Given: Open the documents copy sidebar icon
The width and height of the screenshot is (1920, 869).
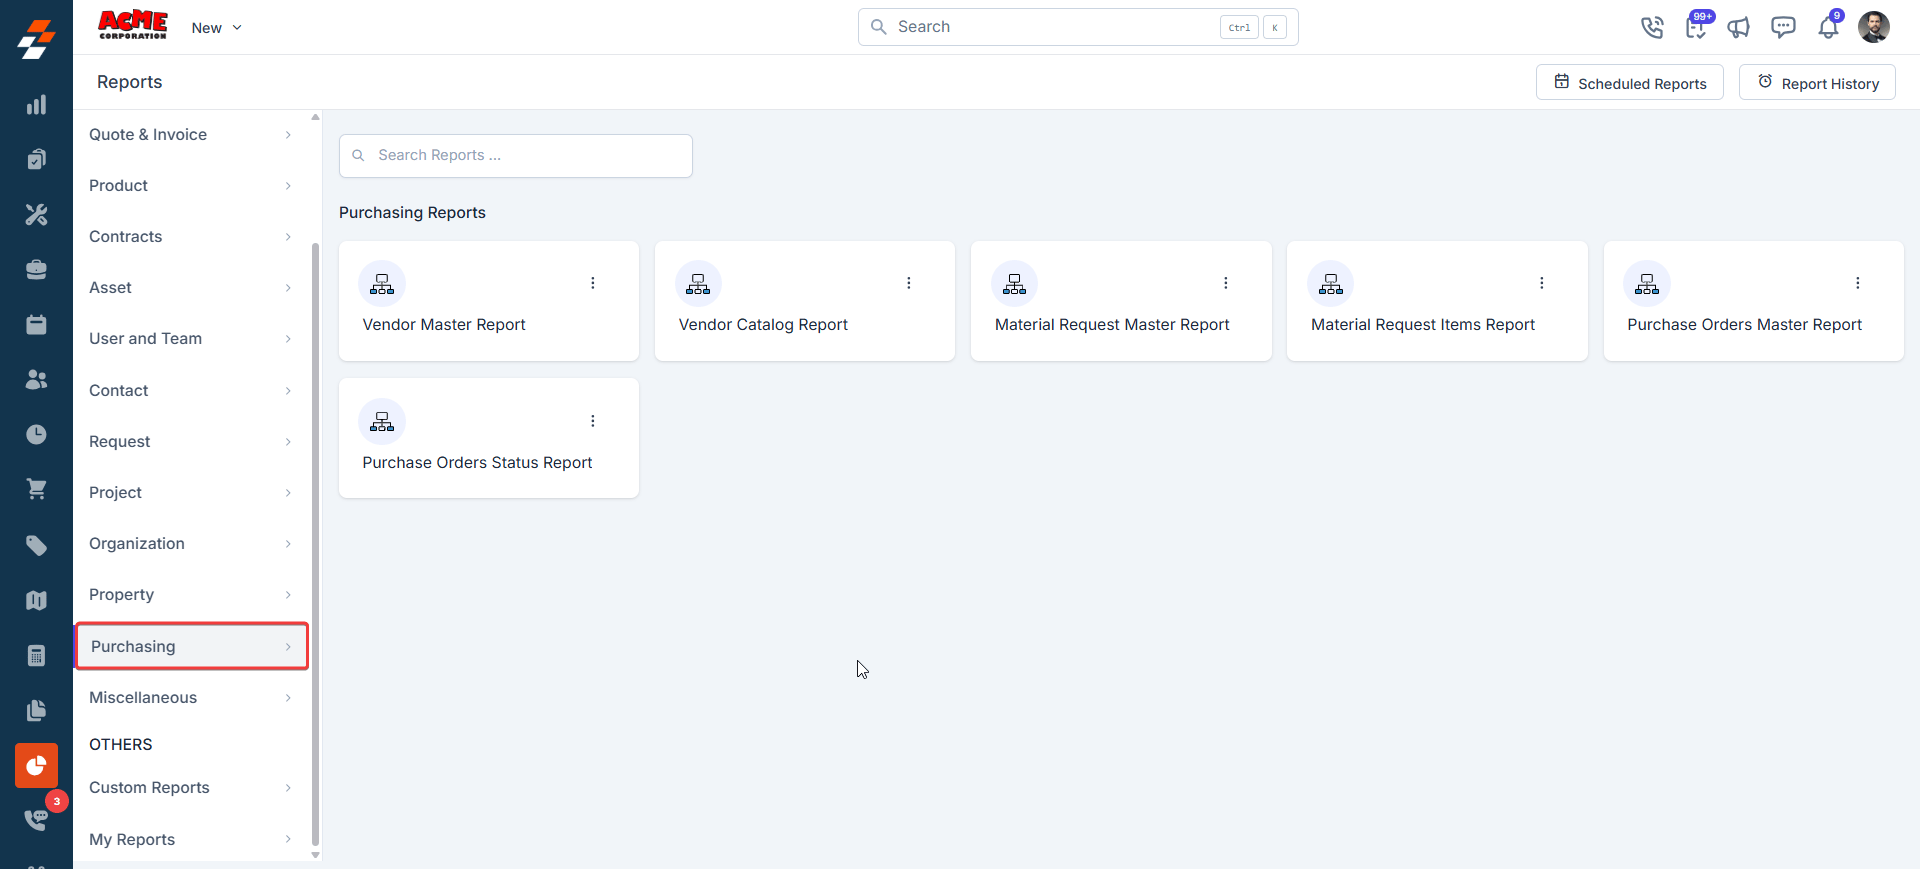Looking at the screenshot, I should tap(36, 710).
